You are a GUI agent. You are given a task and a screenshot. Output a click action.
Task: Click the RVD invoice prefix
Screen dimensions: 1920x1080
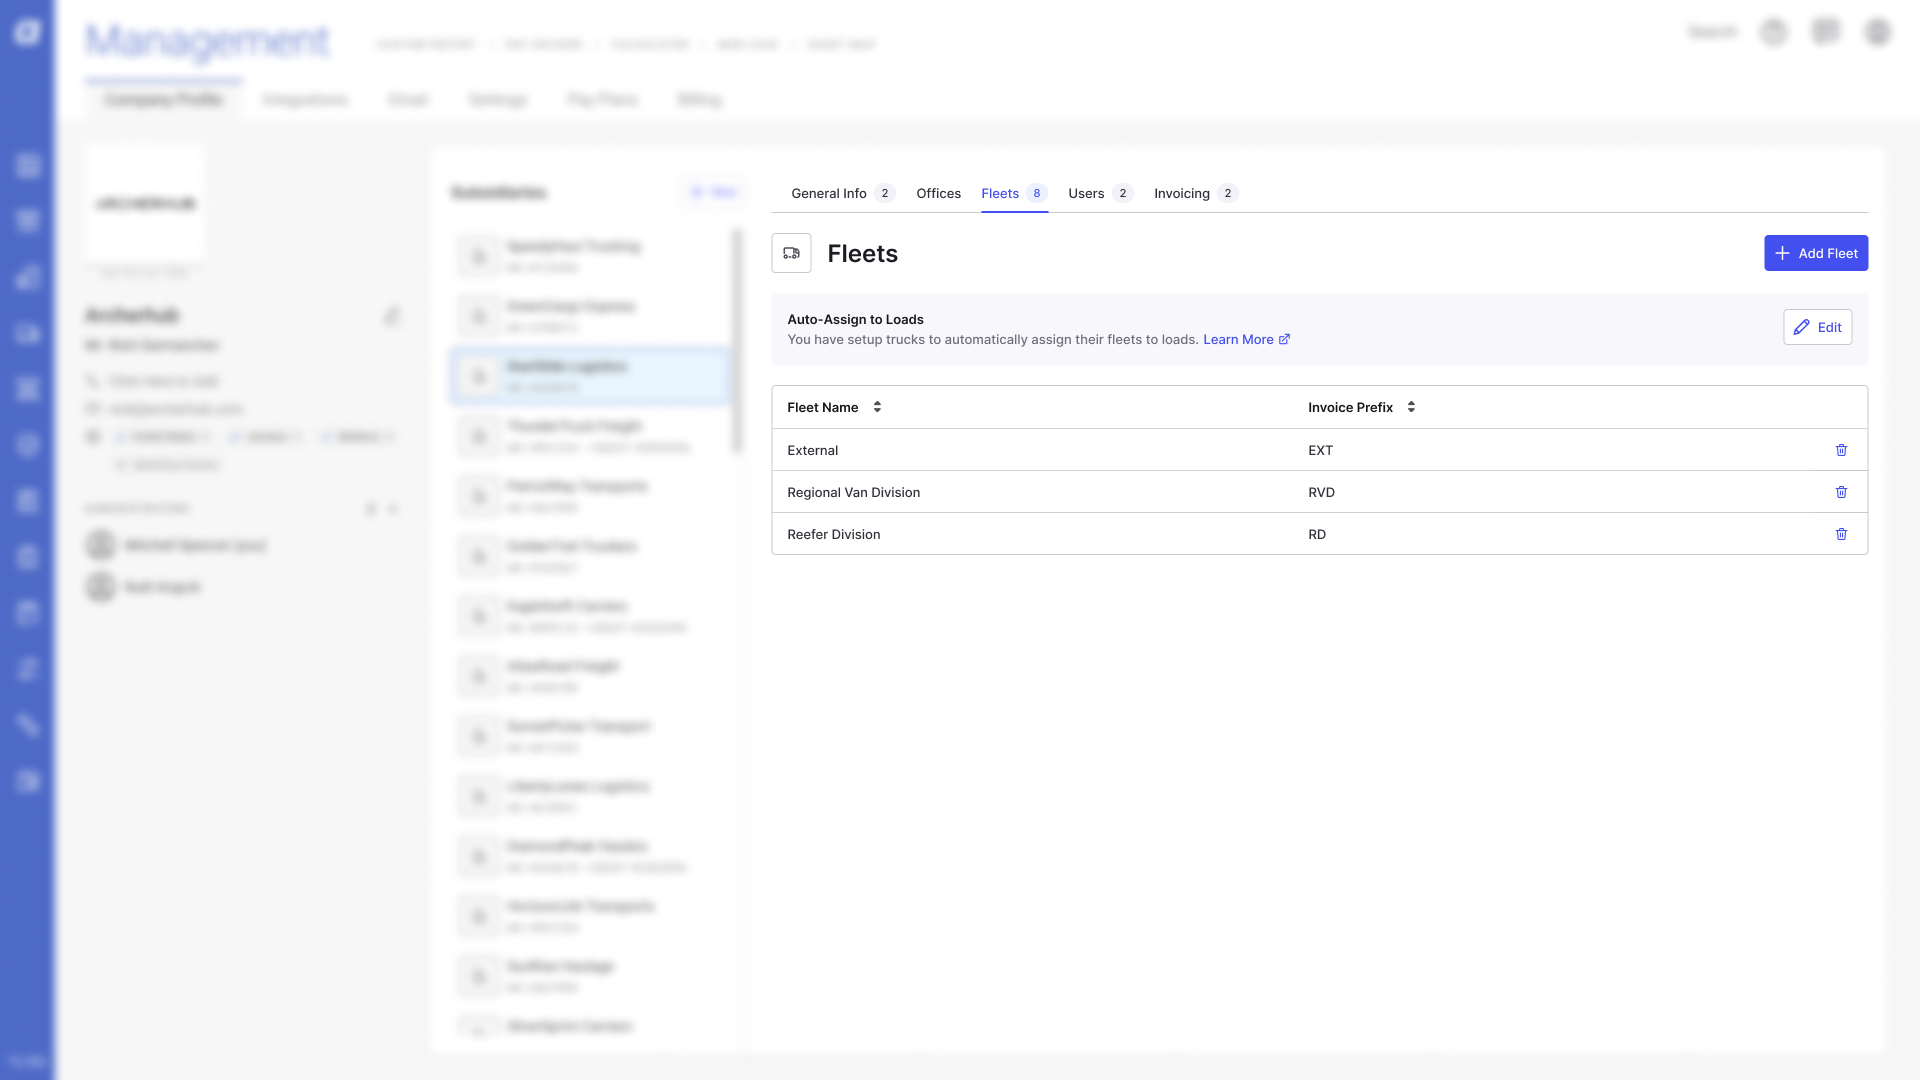tap(1321, 492)
